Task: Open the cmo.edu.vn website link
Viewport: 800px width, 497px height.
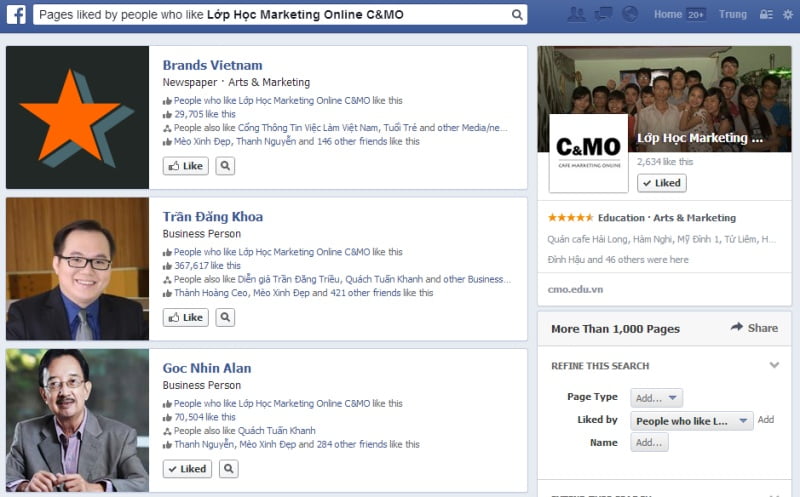Action: (575, 289)
